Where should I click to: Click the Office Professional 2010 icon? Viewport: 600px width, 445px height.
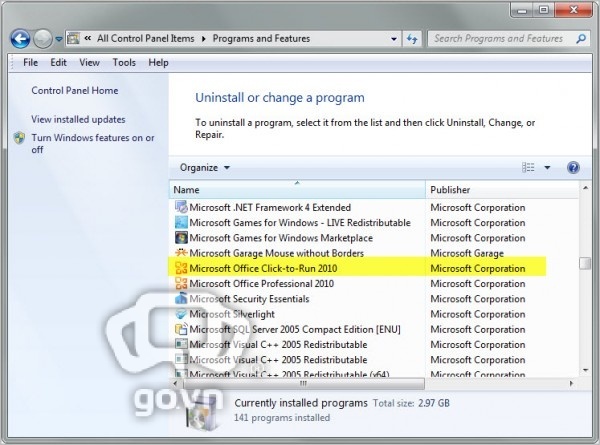click(181, 283)
